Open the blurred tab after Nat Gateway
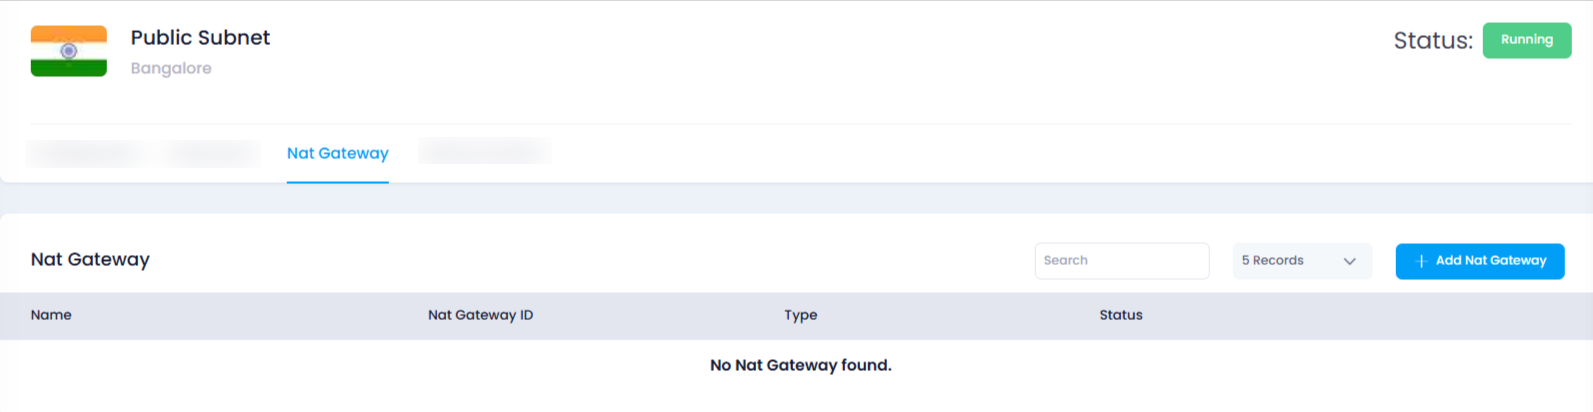The image size is (1593, 412). coord(484,152)
